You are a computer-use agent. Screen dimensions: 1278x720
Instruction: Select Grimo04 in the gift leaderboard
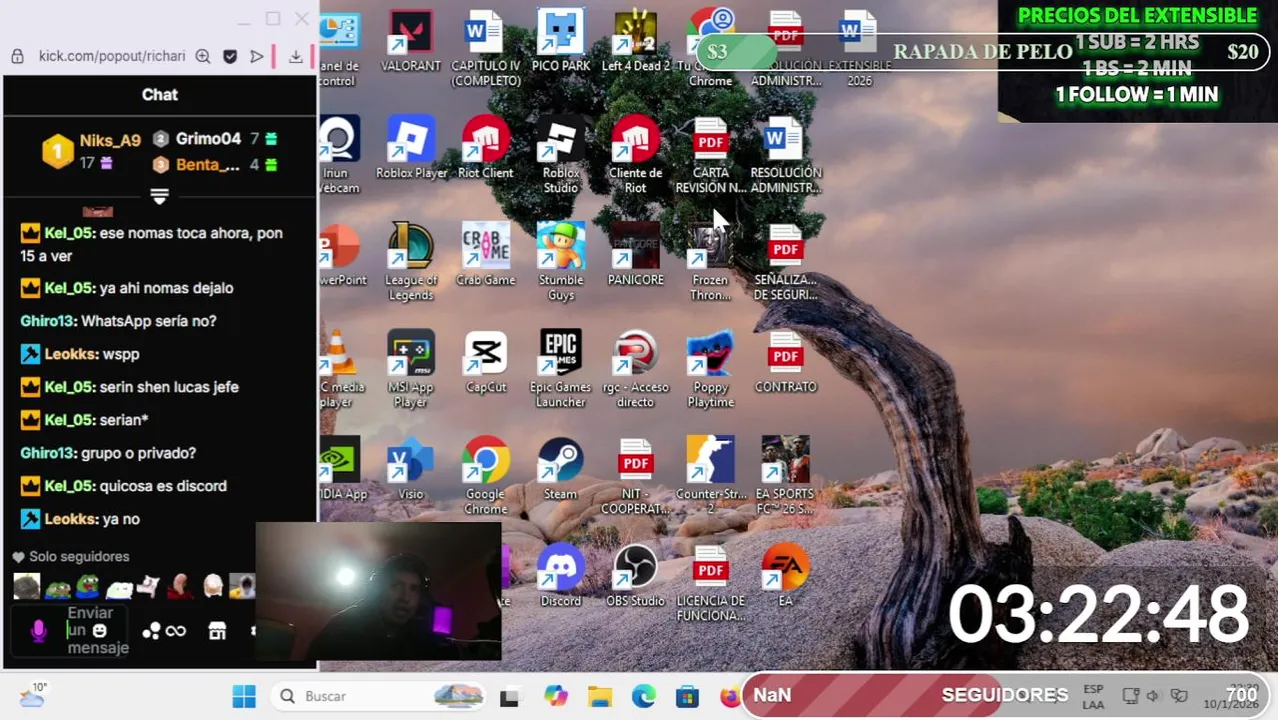point(208,139)
